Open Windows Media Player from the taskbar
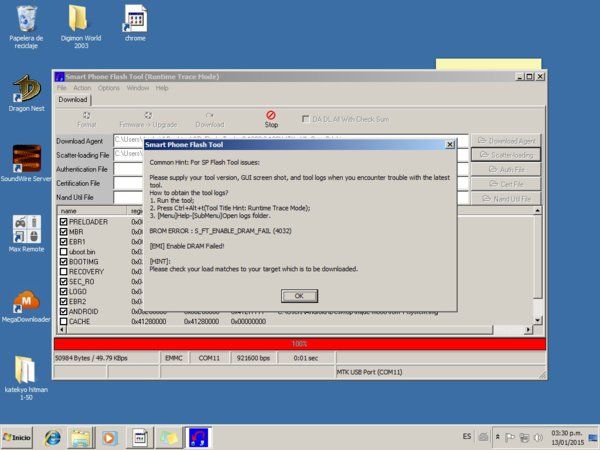The height and width of the screenshot is (450, 600). pyautogui.click(x=109, y=437)
